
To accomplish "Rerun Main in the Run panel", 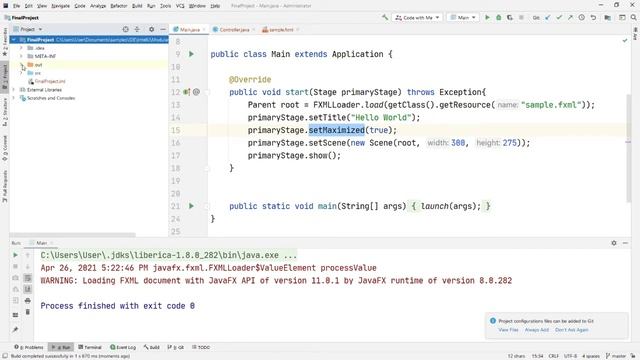I will tap(16, 255).
